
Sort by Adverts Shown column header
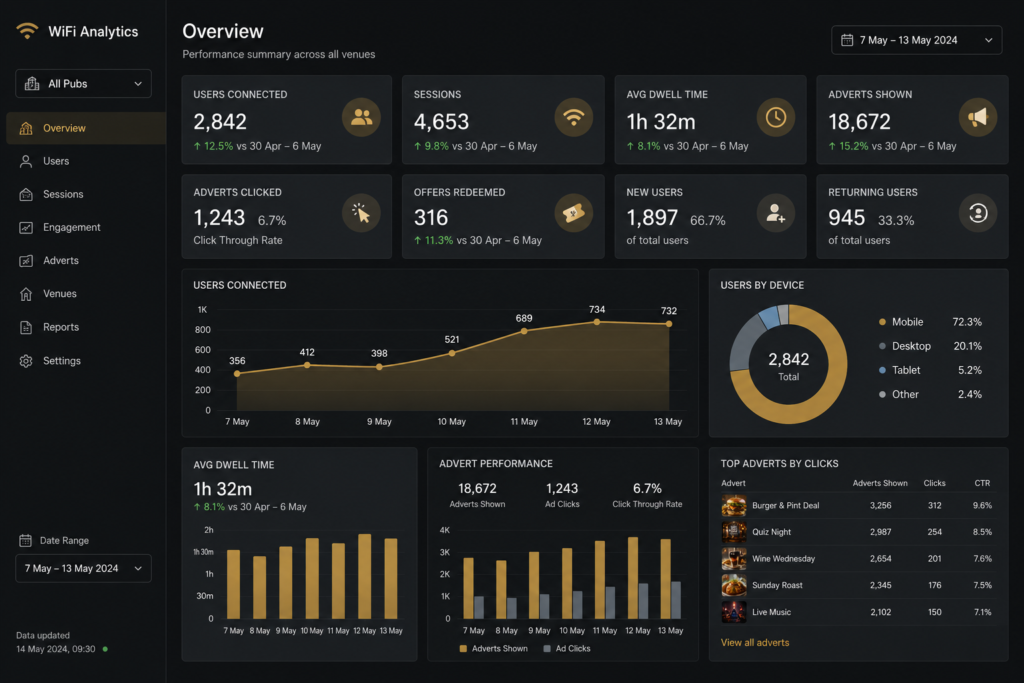click(880, 483)
